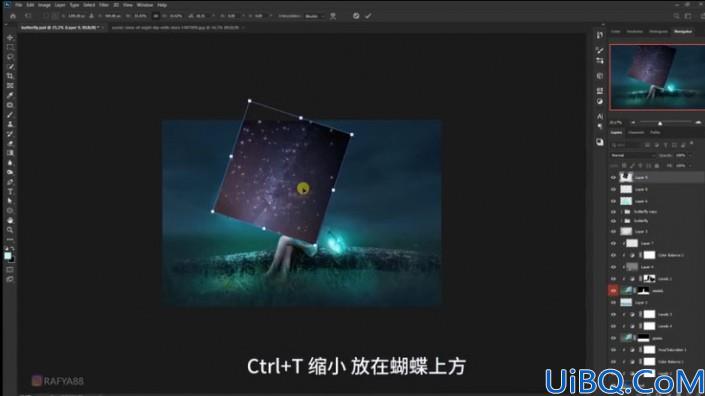
Task: Open the search icon at top right
Action: [676, 16]
